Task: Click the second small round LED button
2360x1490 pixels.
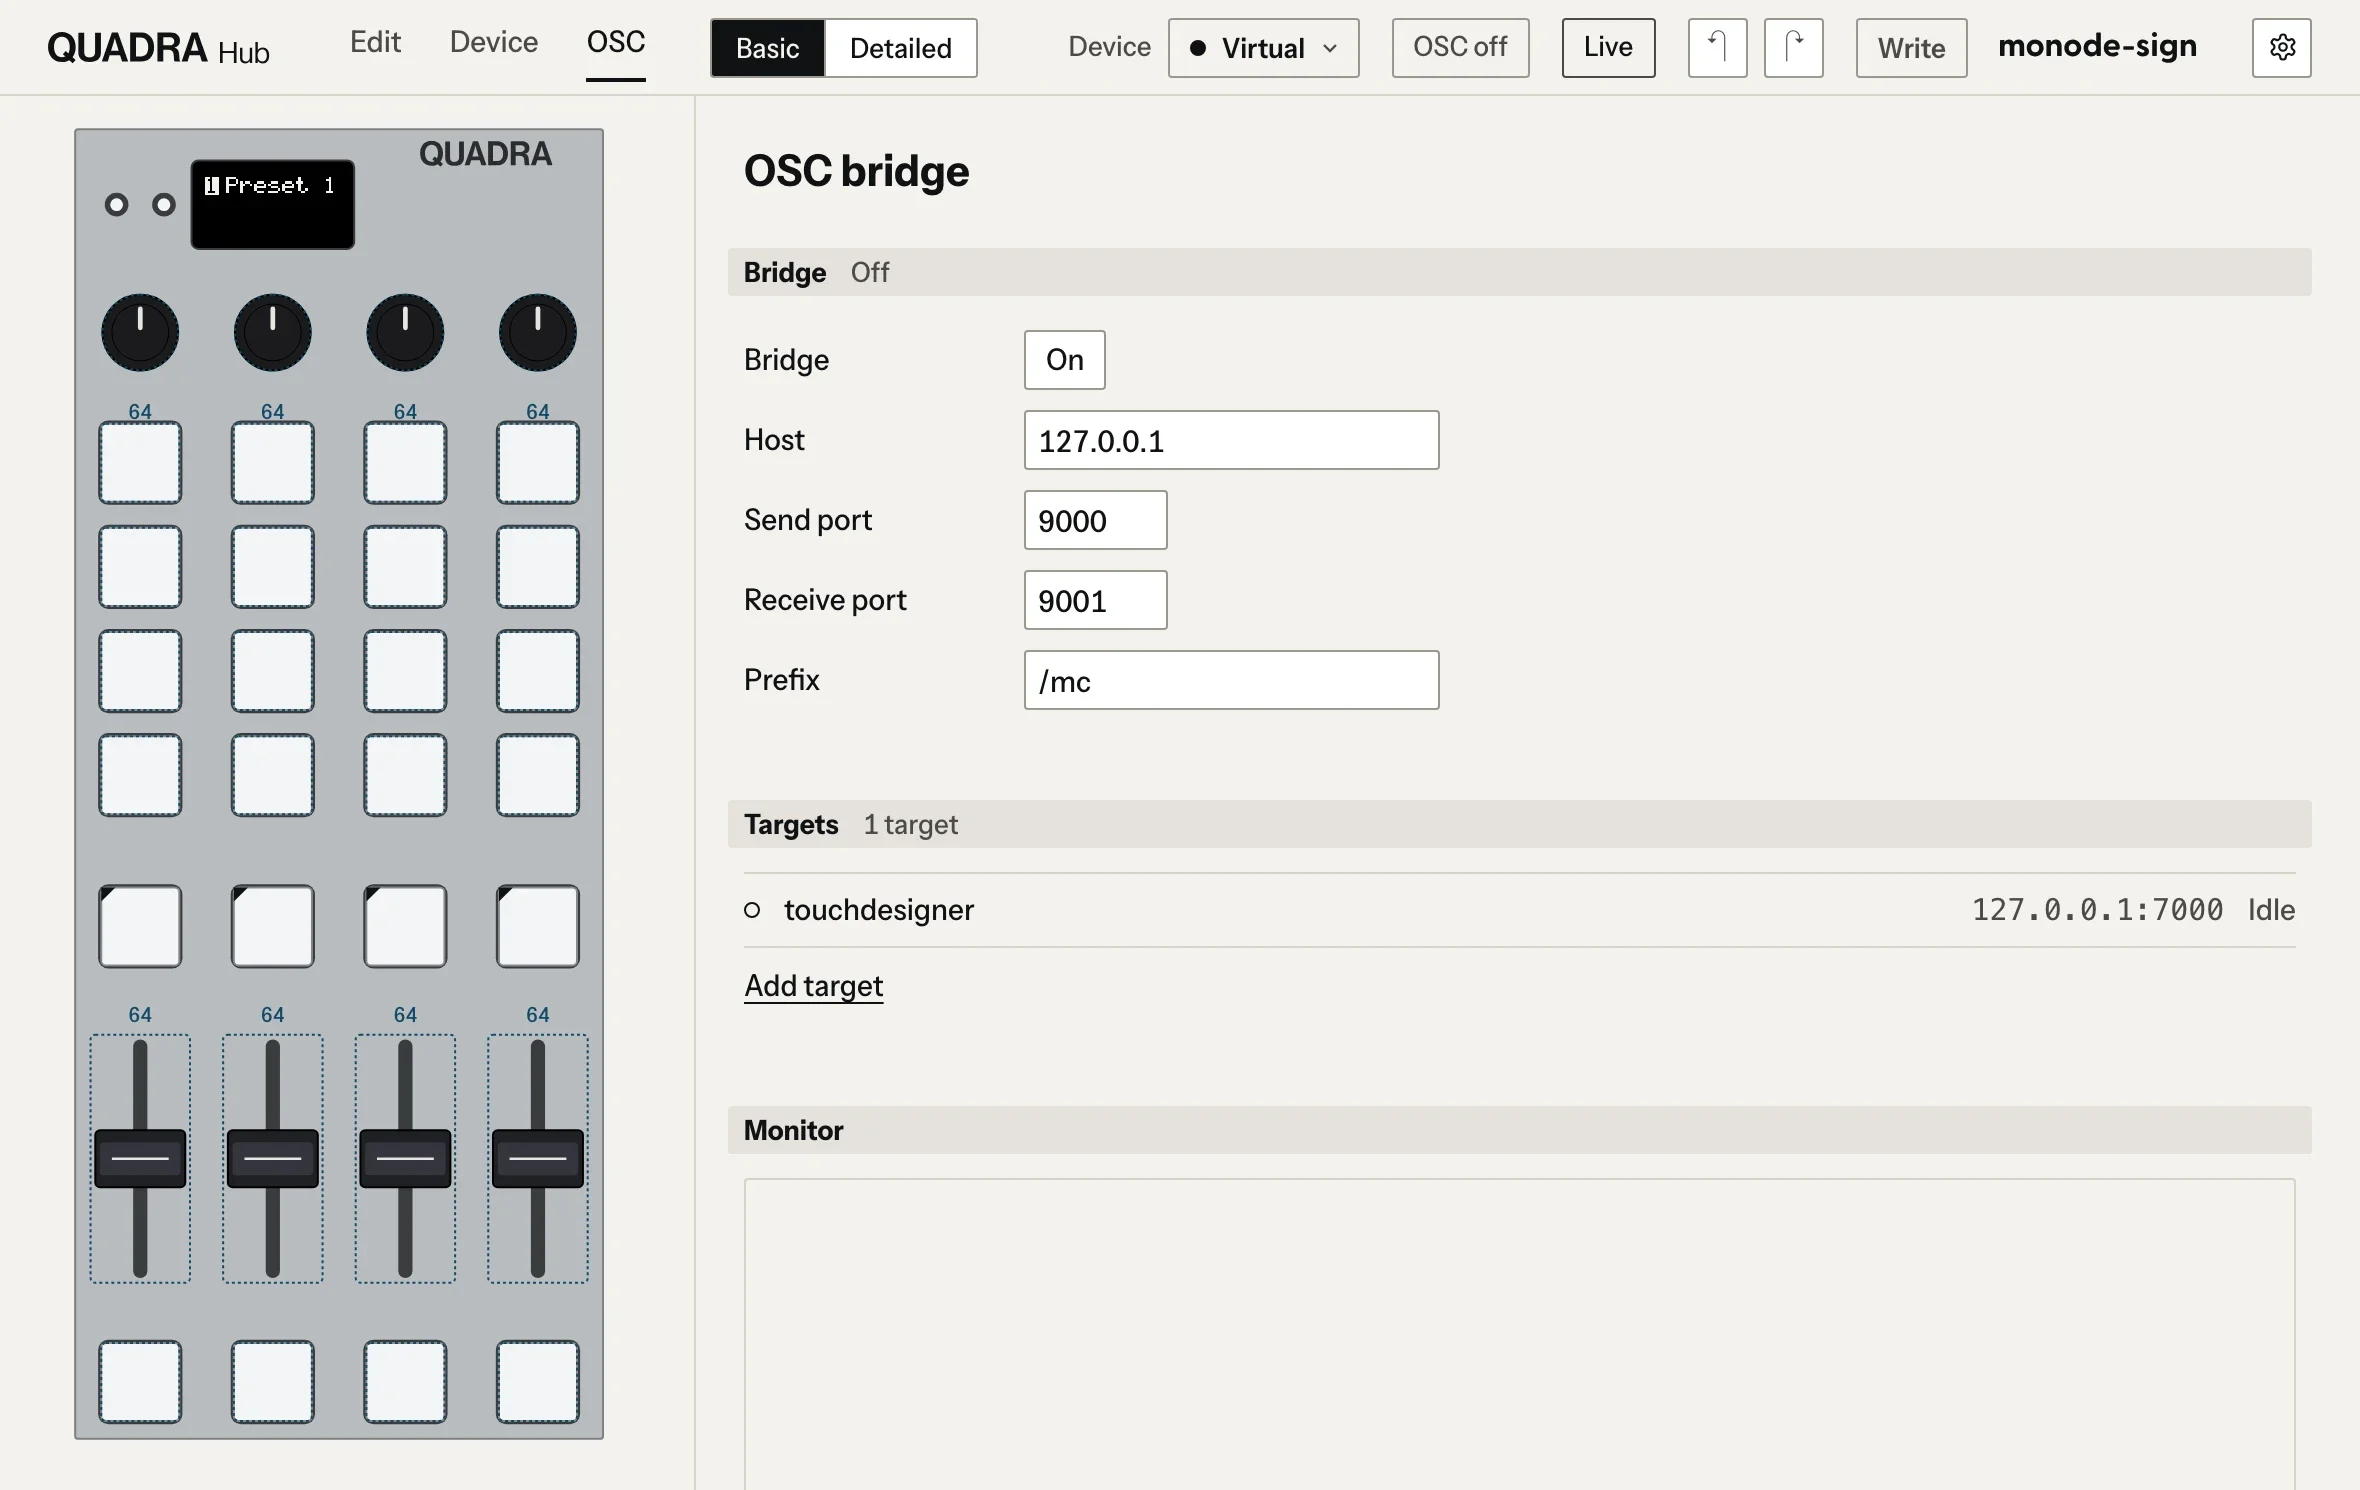Action: [164, 205]
